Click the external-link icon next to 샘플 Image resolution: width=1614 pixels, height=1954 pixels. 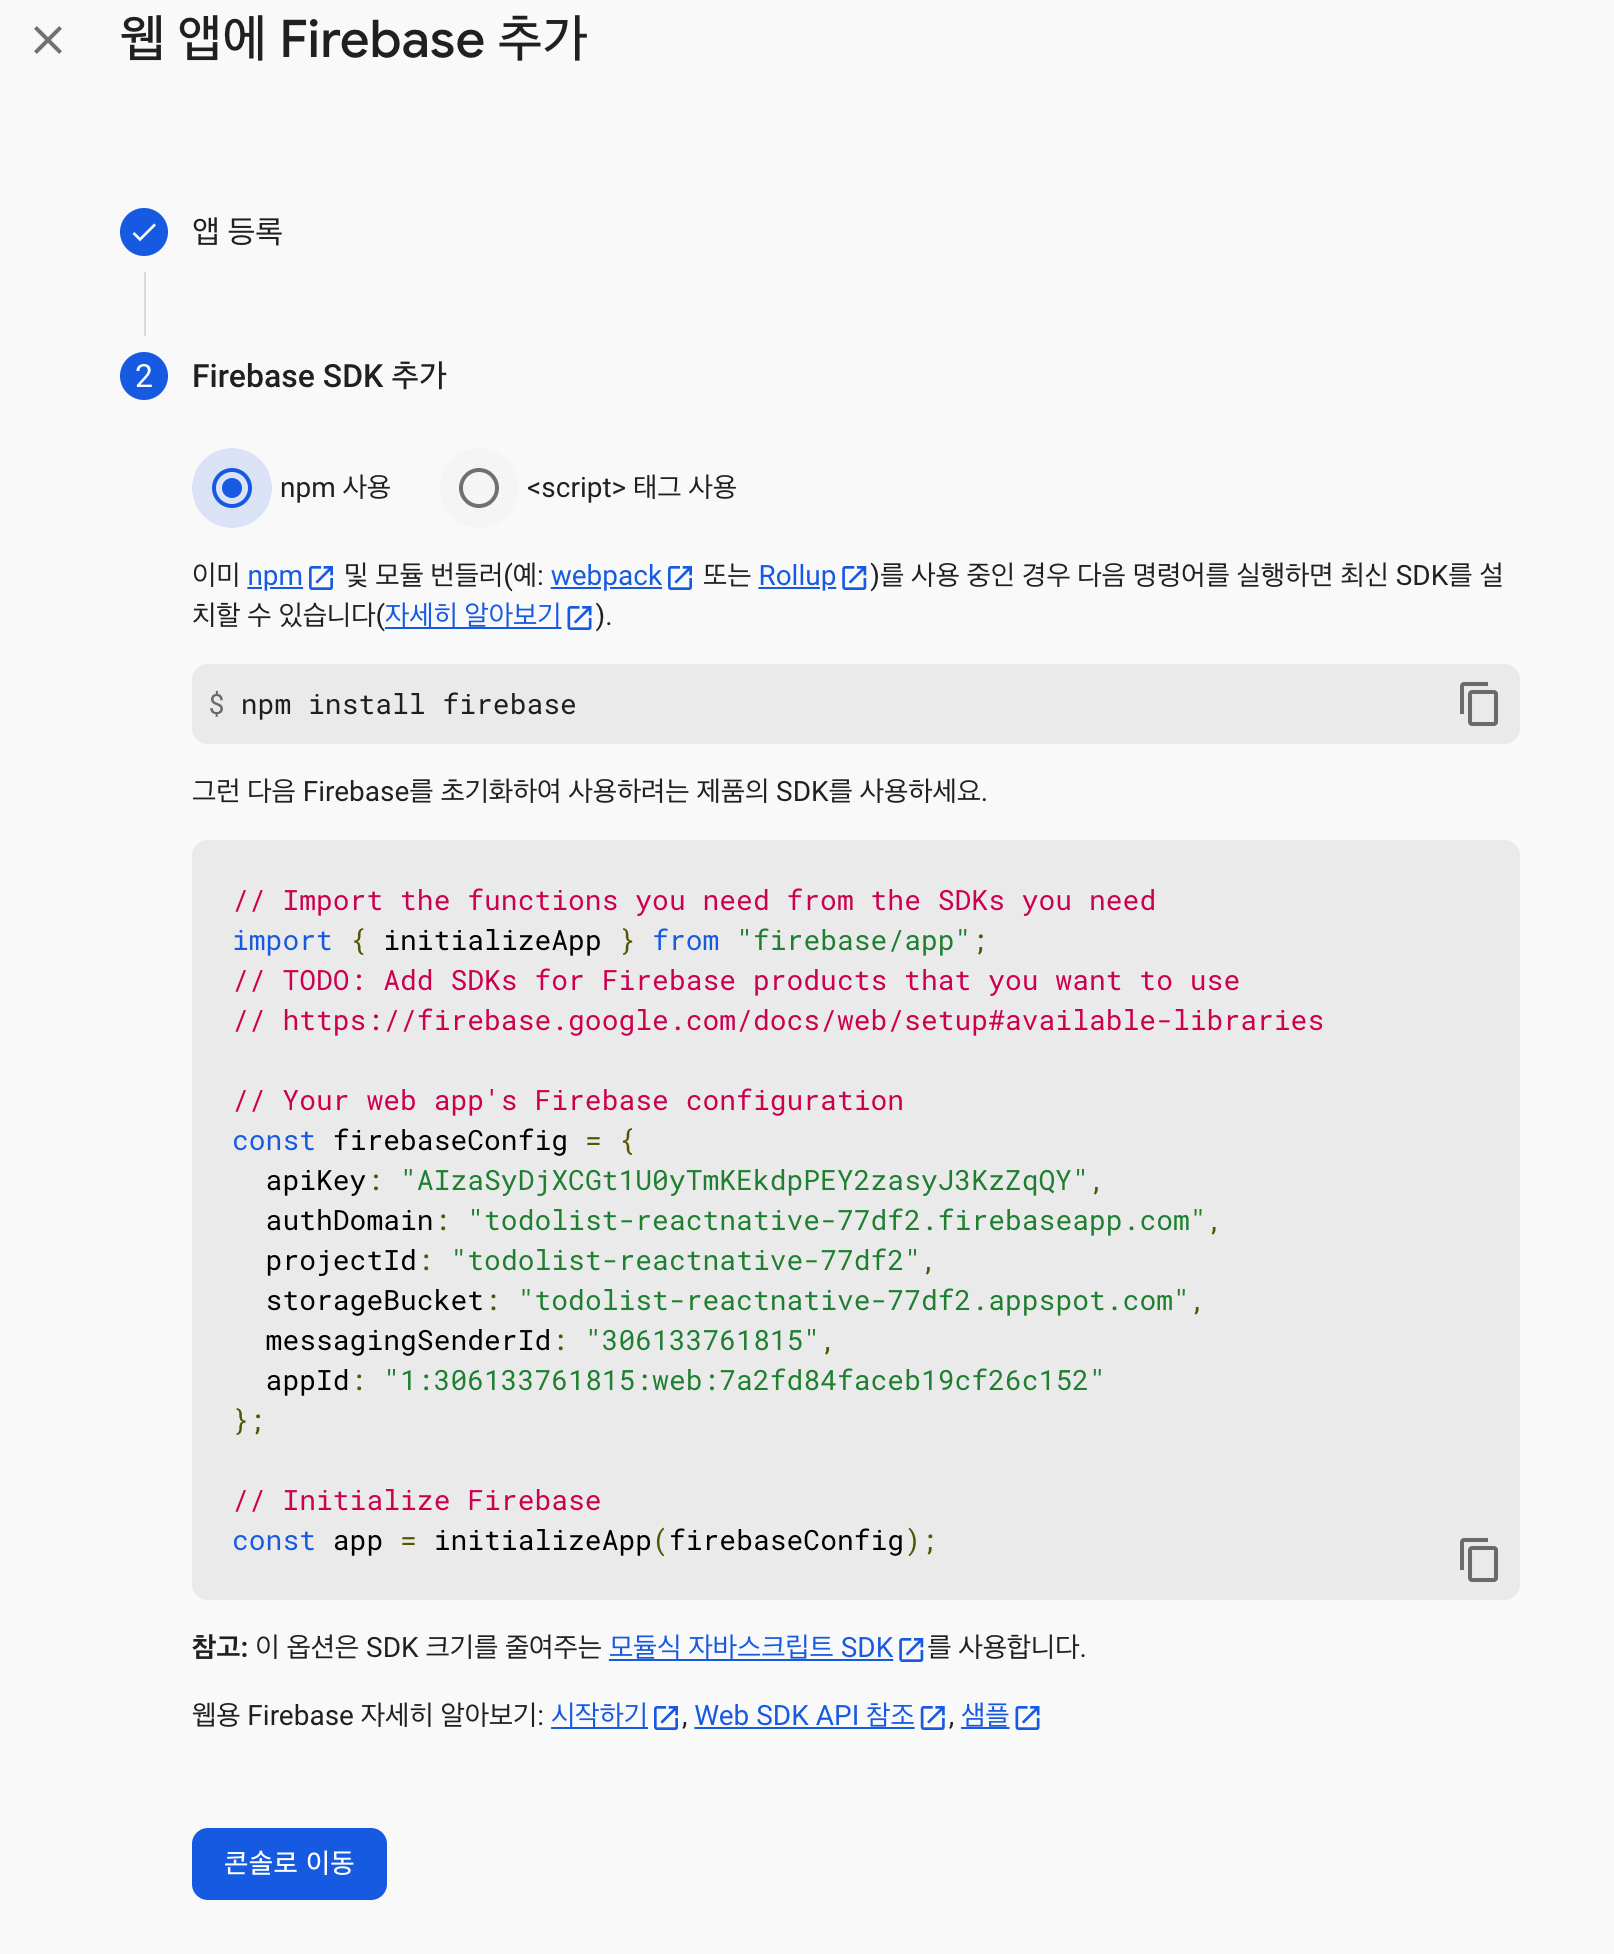pyautogui.click(x=1028, y=1717)
